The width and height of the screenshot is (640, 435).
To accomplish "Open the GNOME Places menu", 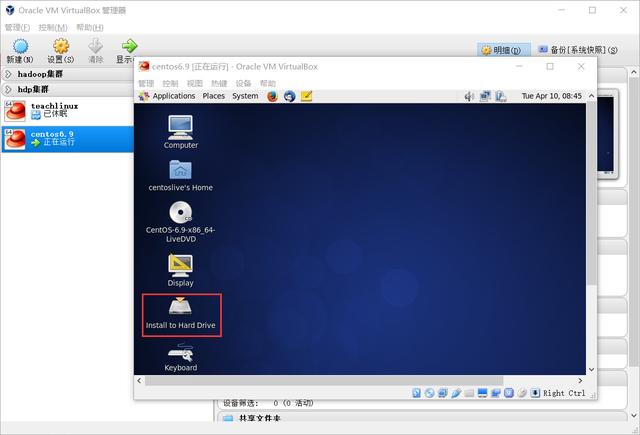I will tap(213, 96).
